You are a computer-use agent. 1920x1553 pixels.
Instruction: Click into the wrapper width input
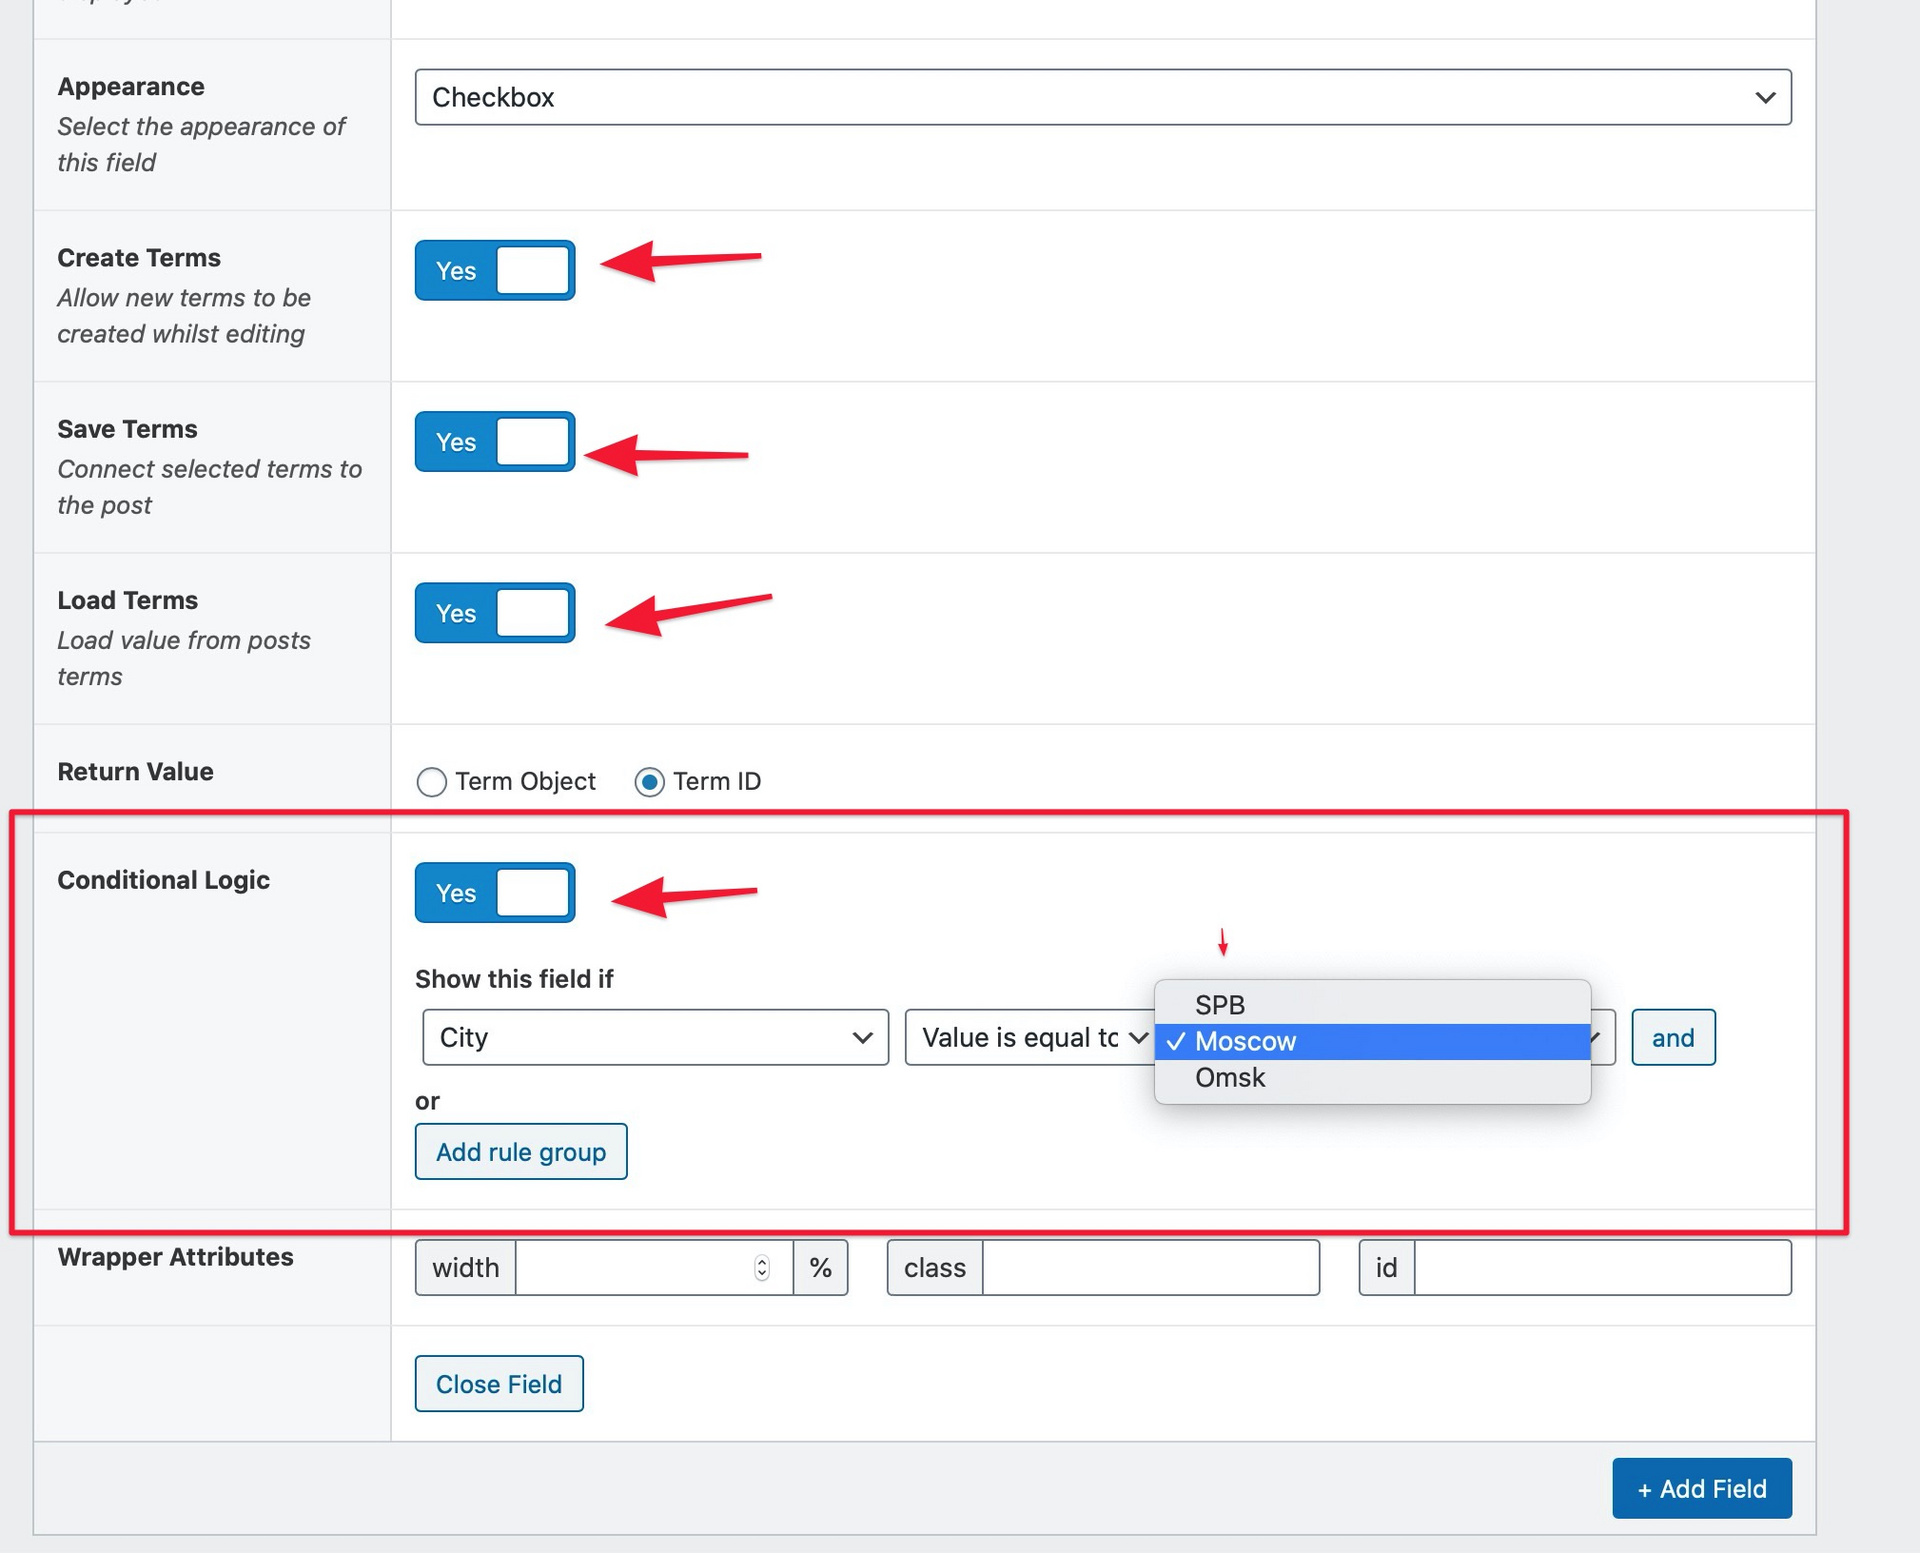tap(653, 1267)
